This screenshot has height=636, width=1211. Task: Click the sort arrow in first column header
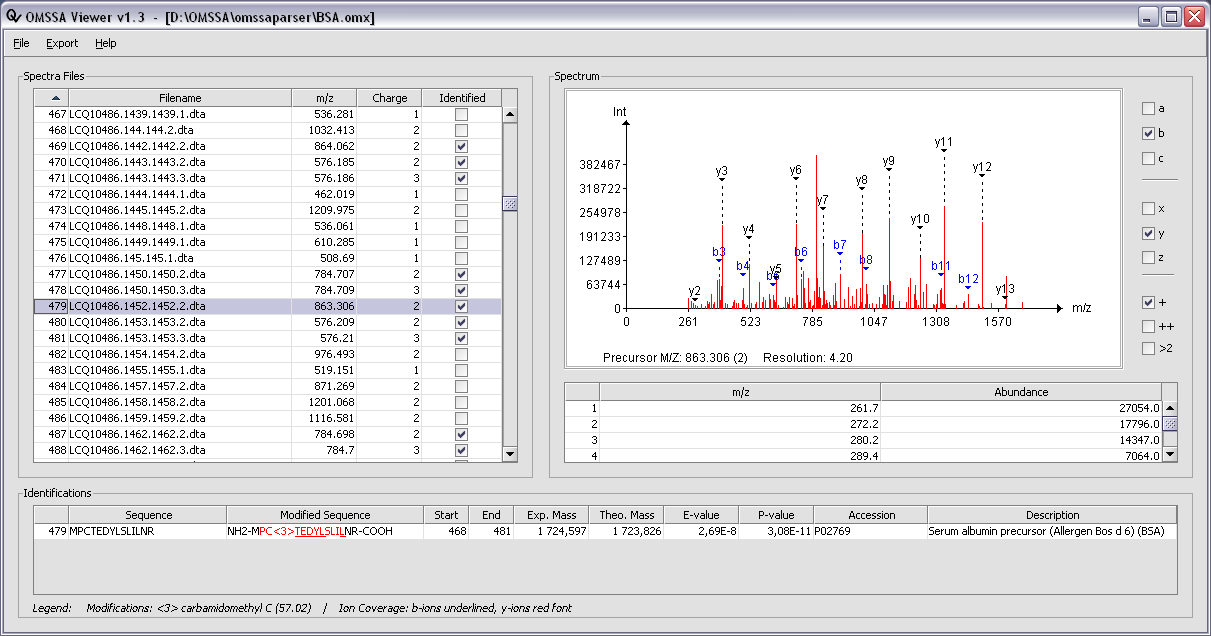click(55, 98)
